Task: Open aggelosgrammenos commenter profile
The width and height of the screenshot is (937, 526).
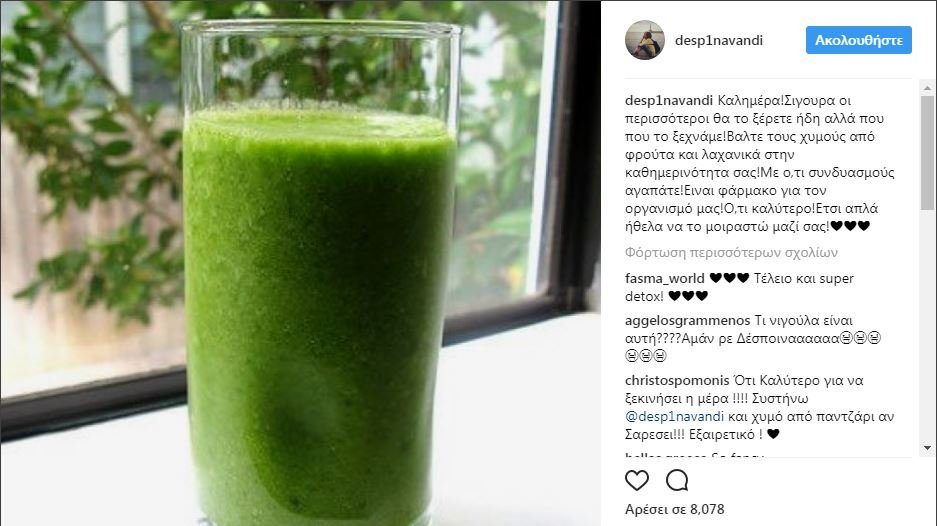Action: pos(687,320)
